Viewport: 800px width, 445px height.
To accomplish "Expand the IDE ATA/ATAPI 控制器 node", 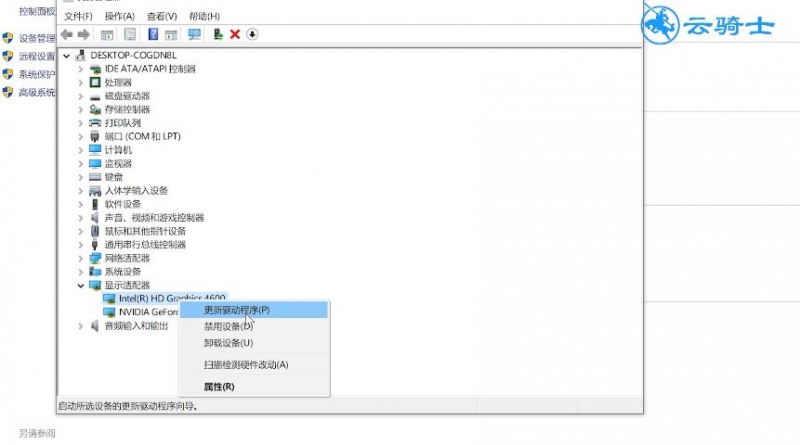I will (80, 69).
